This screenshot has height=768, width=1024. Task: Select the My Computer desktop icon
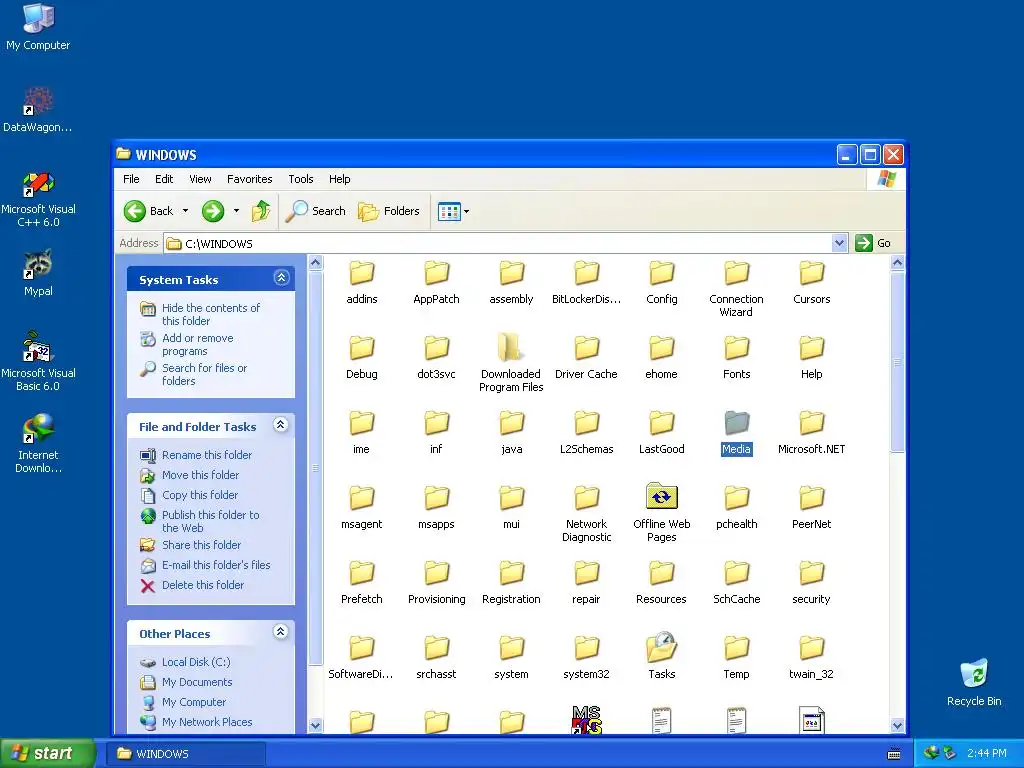tap(38, 26)
